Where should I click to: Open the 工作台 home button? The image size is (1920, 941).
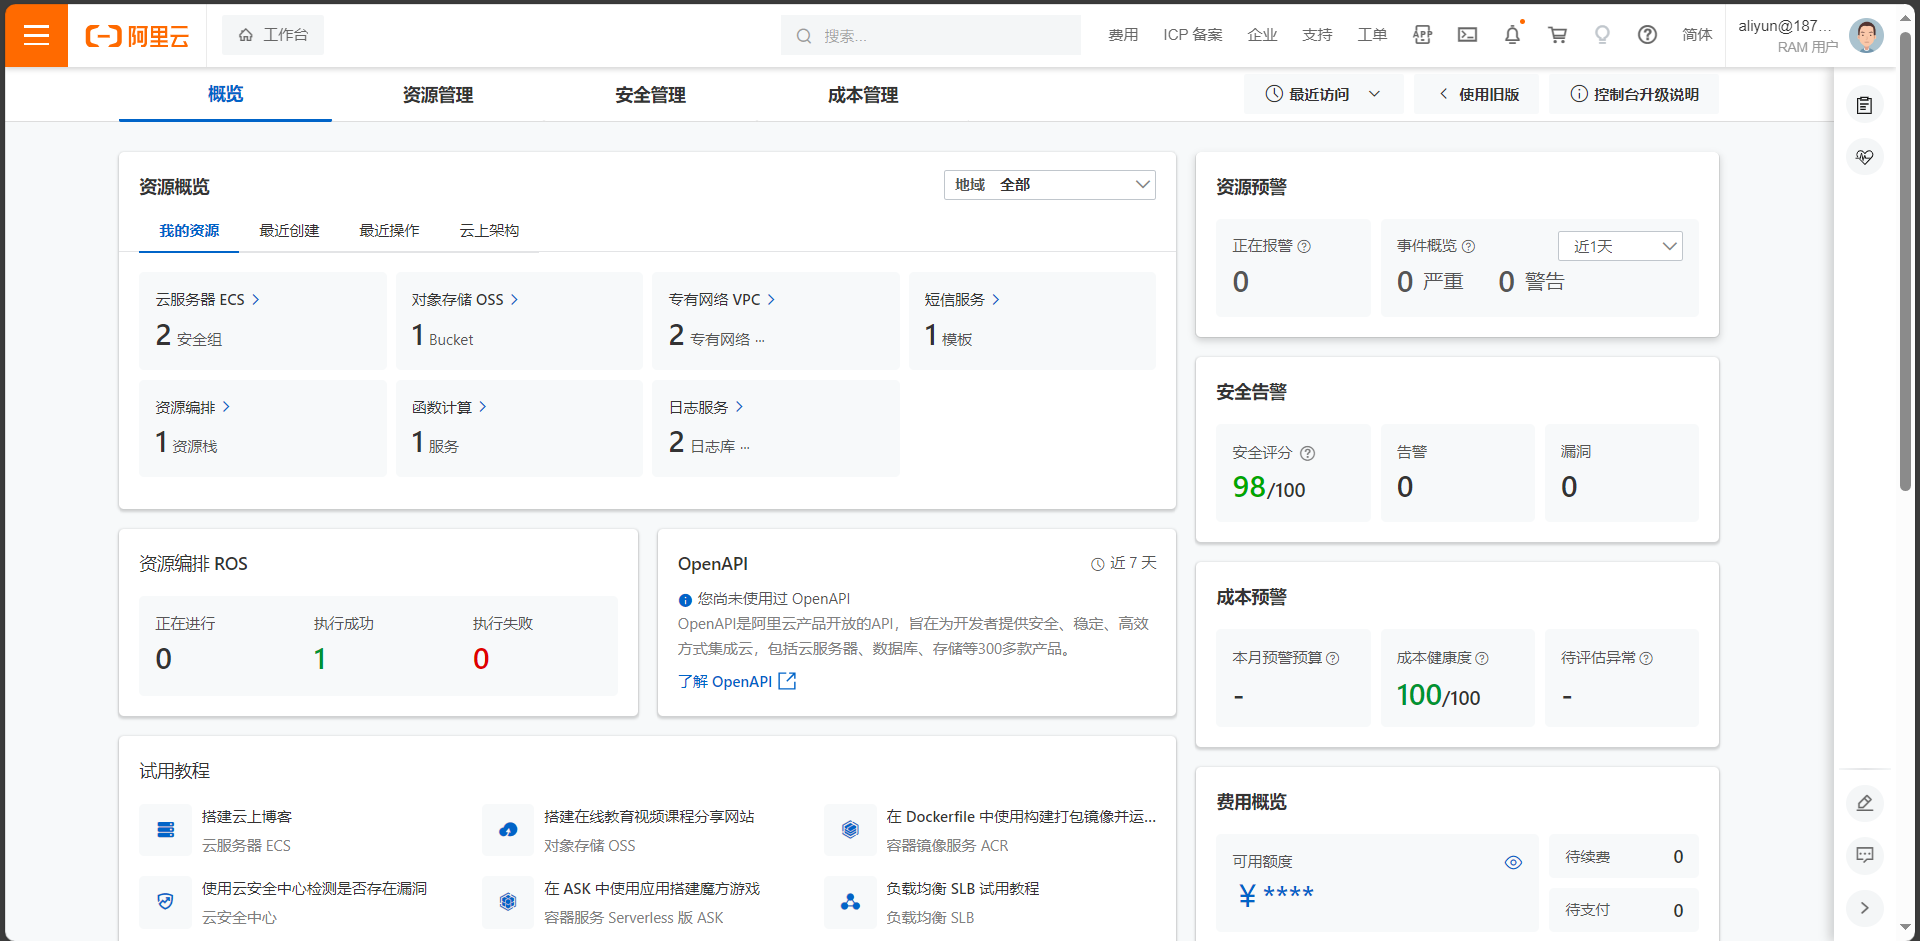point(273,35)
